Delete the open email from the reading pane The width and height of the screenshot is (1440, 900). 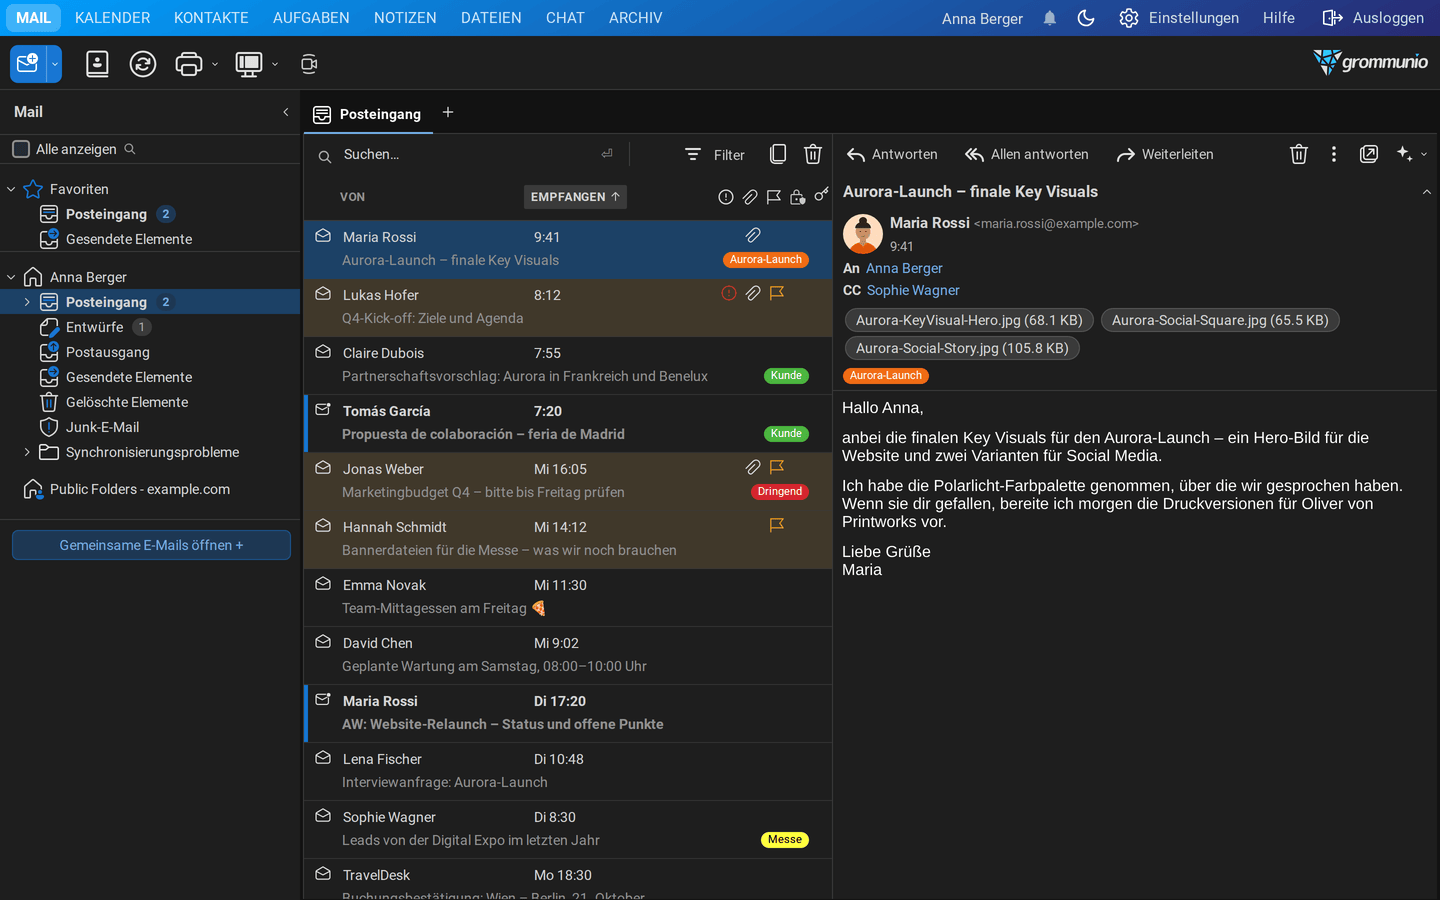(x=1299, y=154)
